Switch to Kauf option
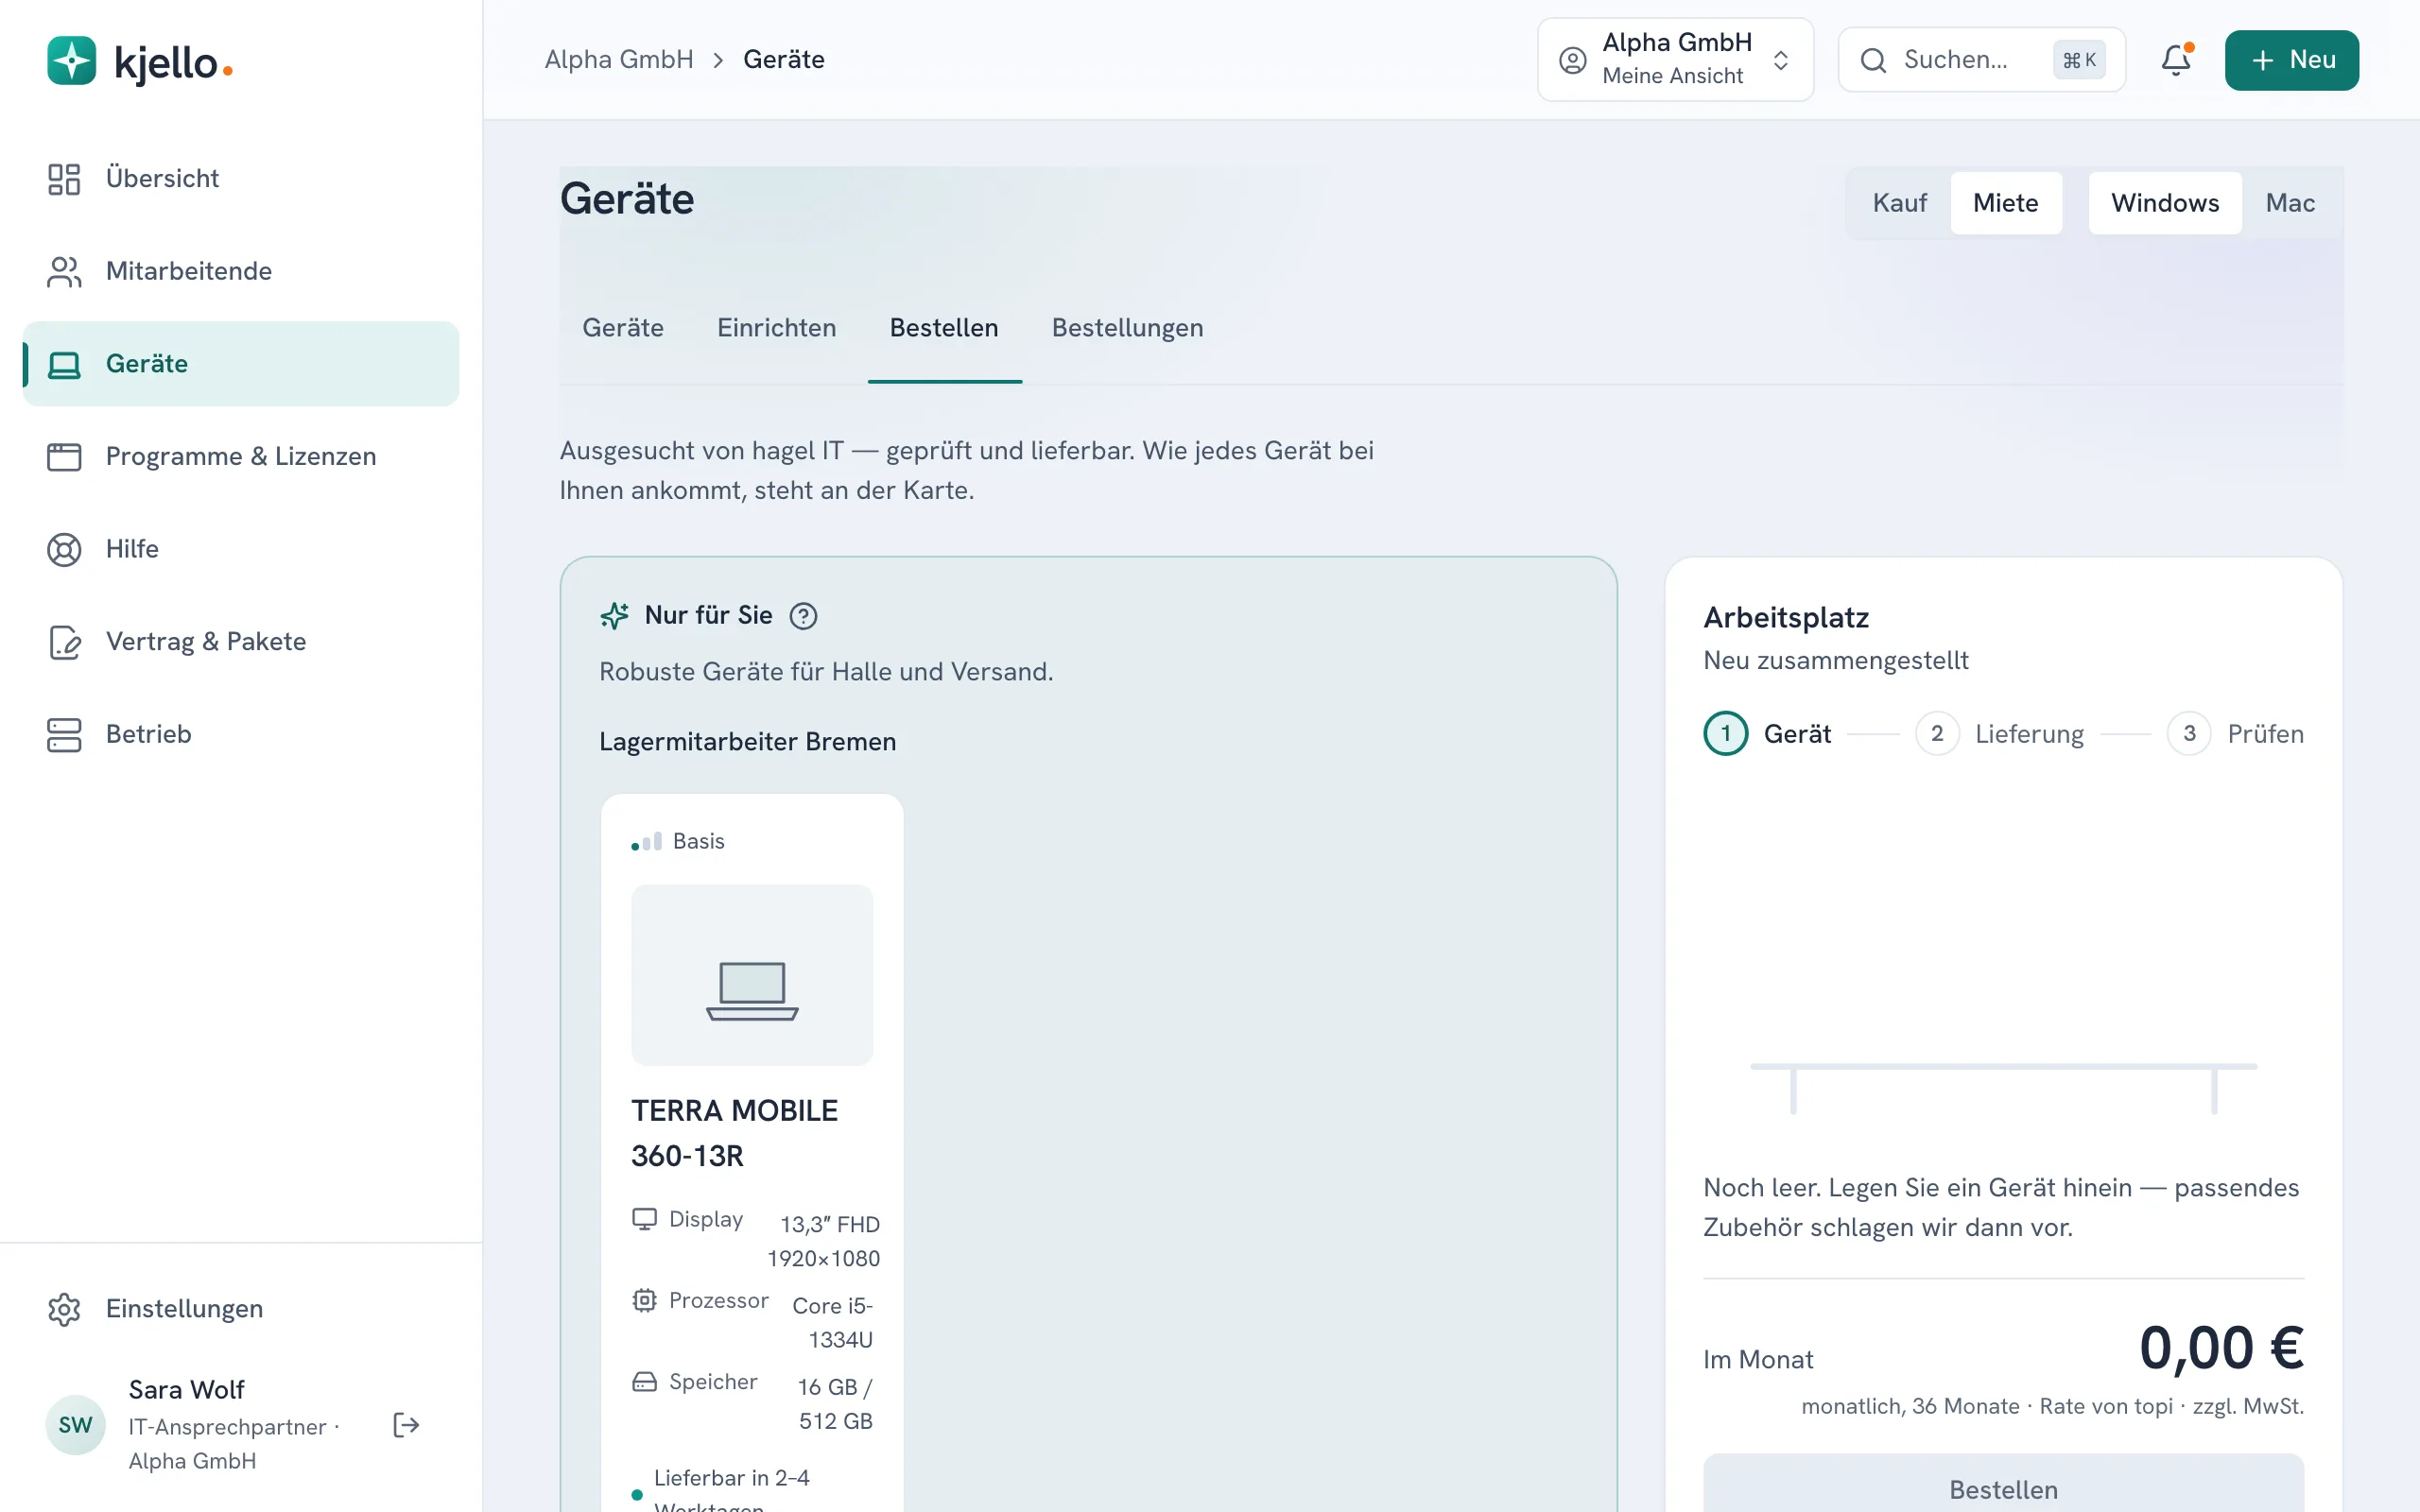The image size is (2420, 1512). (x=1899, y=203)
